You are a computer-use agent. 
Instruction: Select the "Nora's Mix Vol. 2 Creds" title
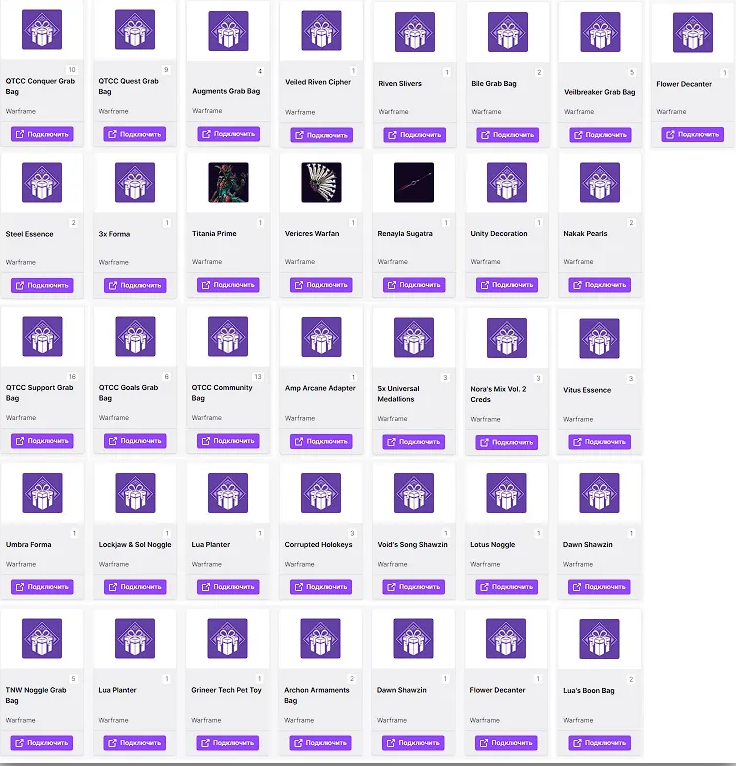498,394
